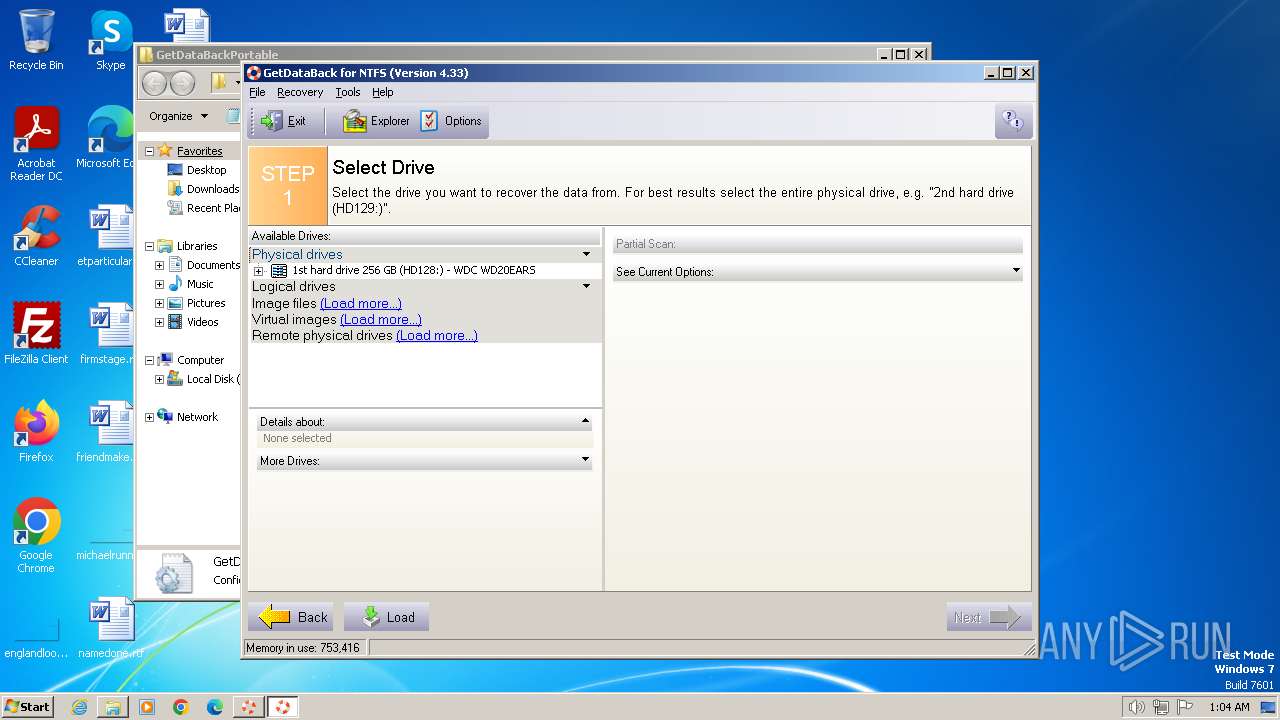Open the Recycle Bin desktop icon
The image size is (1280, 720).
tap(36, 40)
